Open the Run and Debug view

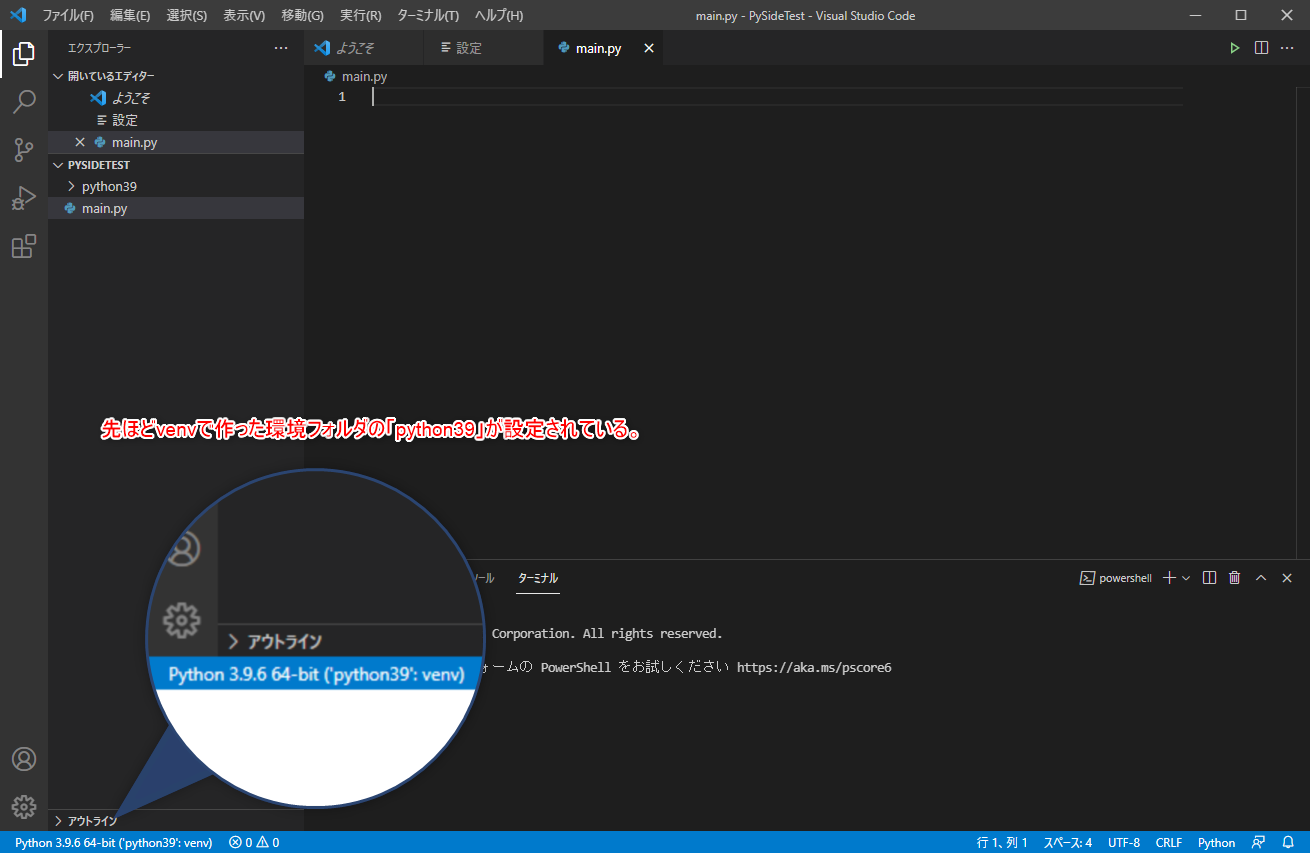24,198
